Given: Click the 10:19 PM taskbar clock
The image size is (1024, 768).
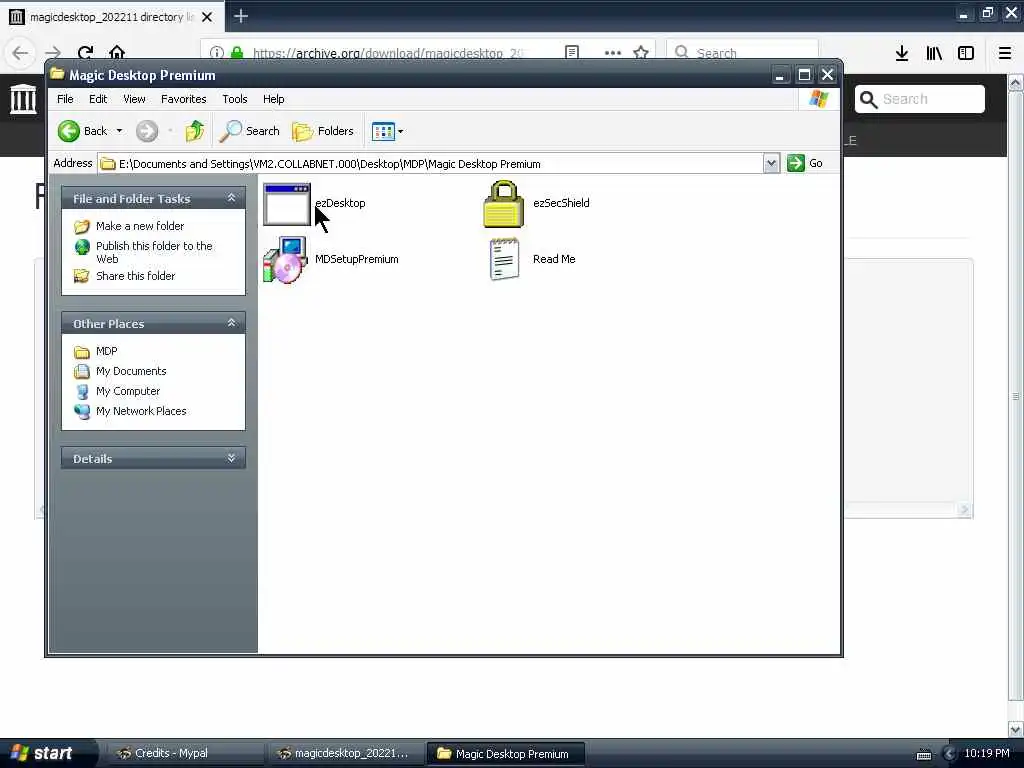Looking at the screenshot, I should pos(987,753).
